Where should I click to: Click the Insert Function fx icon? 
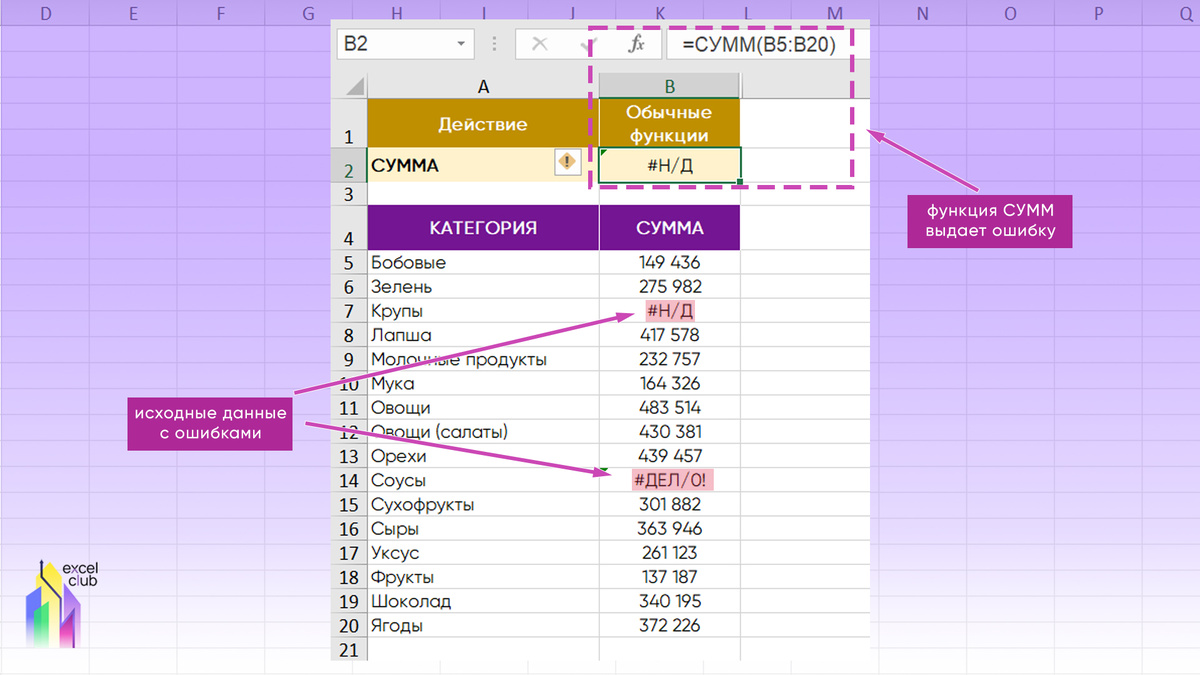point(636,44)
